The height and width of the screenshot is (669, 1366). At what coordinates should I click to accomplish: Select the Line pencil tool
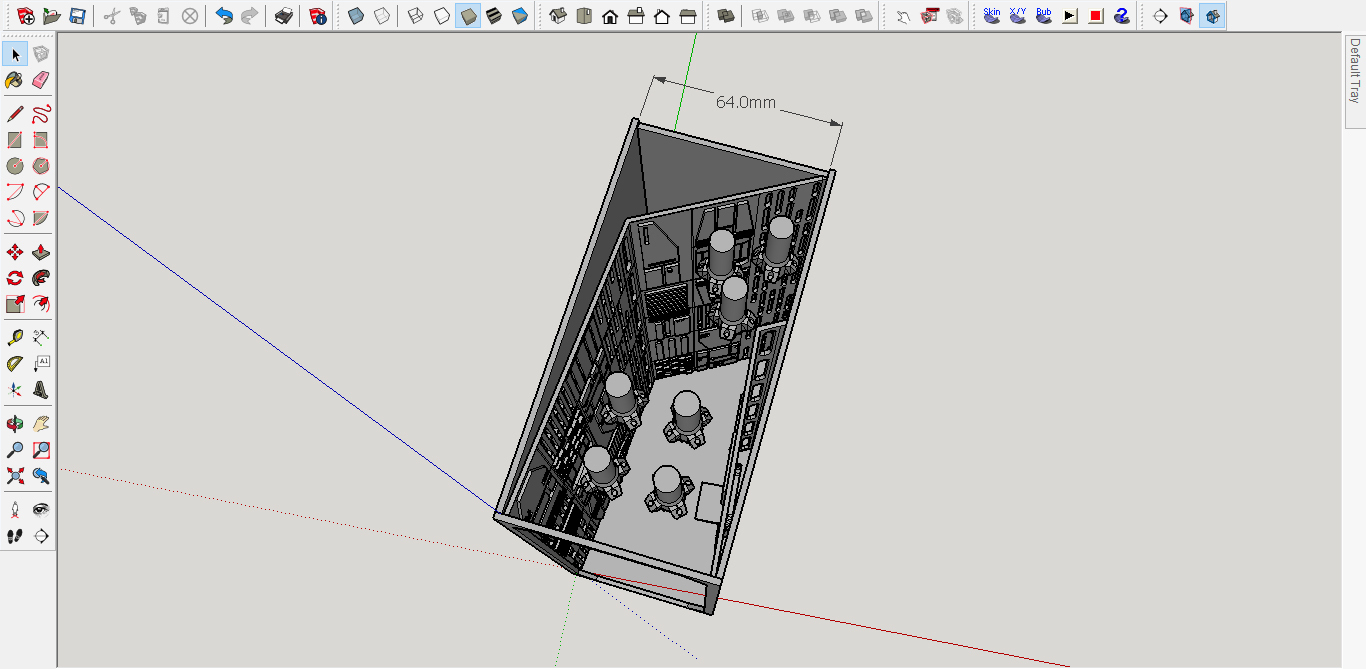point(15,114)
